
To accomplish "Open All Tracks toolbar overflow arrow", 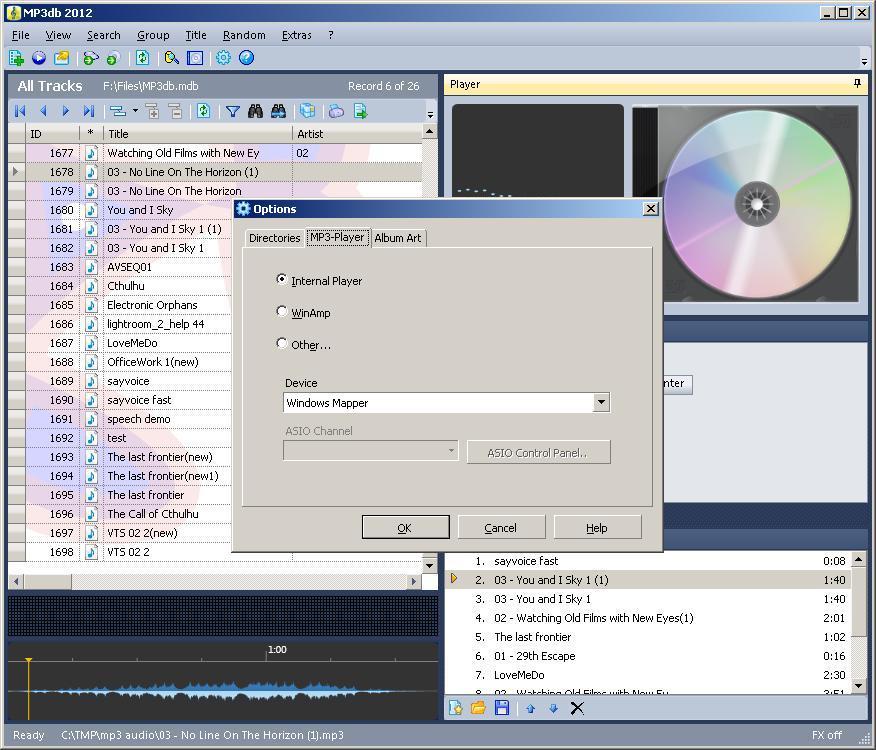I will (x=430, y=114).
